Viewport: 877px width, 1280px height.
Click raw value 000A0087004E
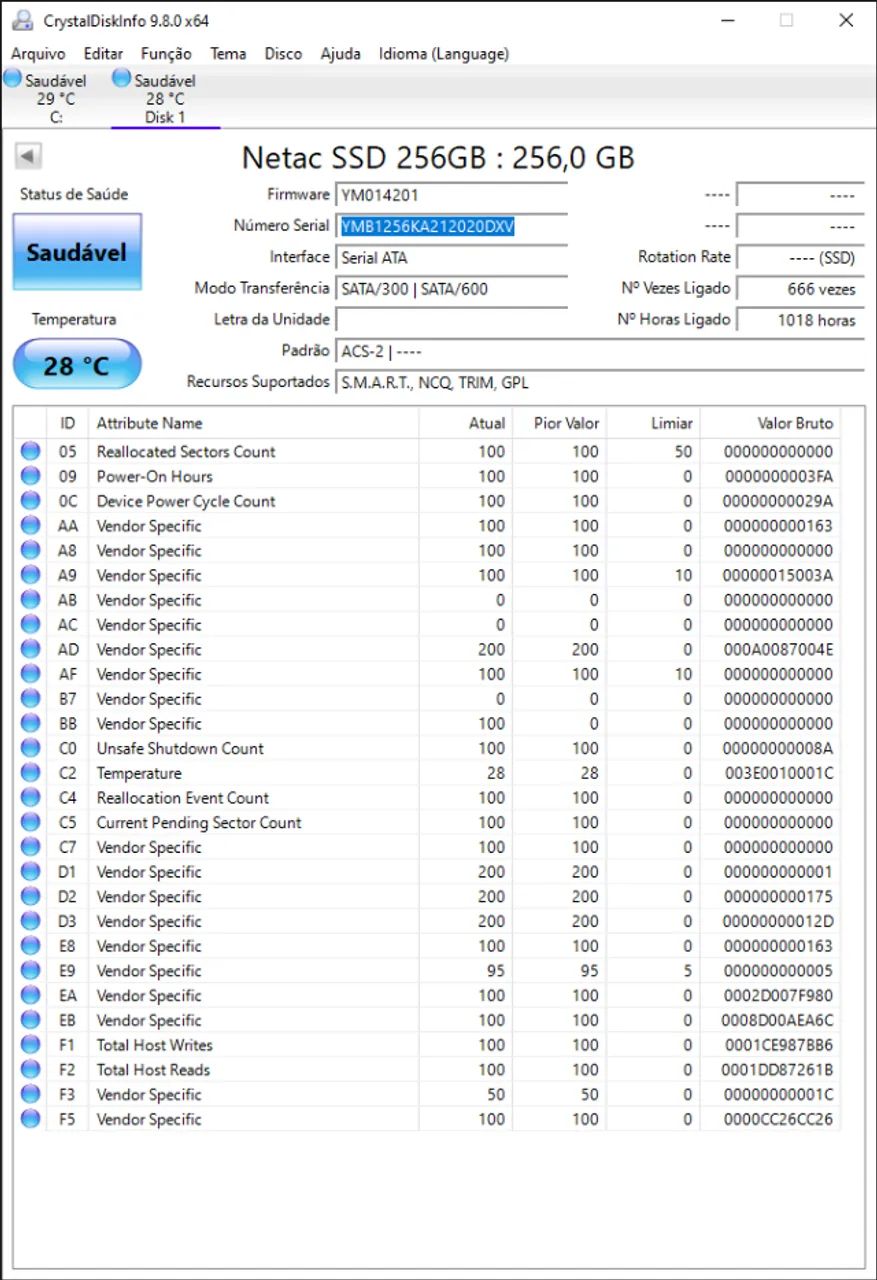(779, 649)
